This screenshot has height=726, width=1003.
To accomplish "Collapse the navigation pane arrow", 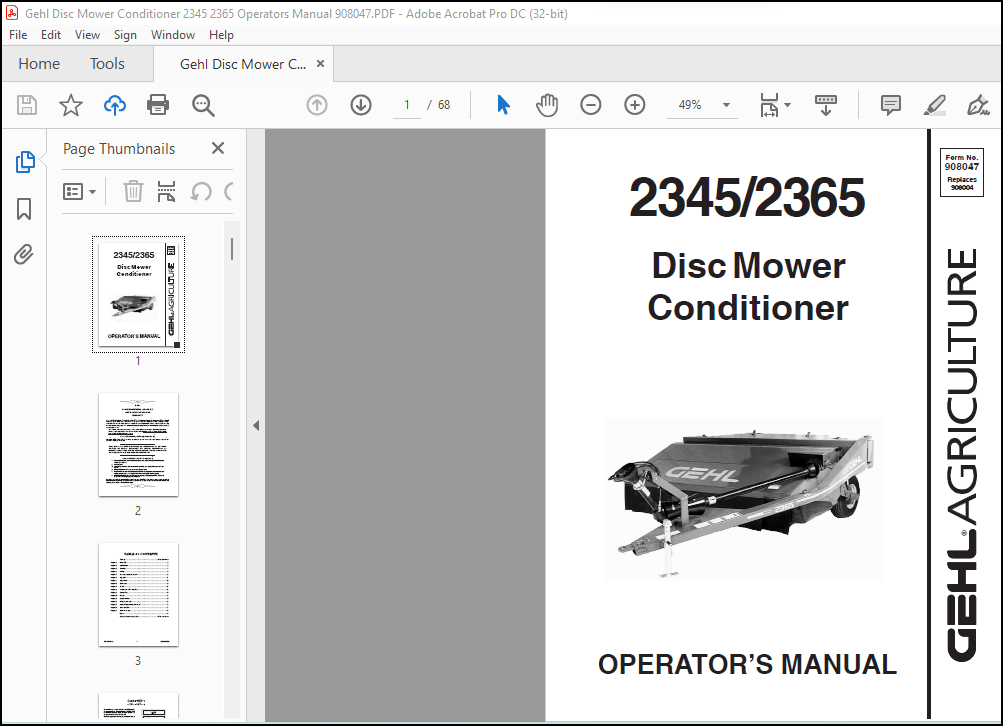I will (256, 425).
